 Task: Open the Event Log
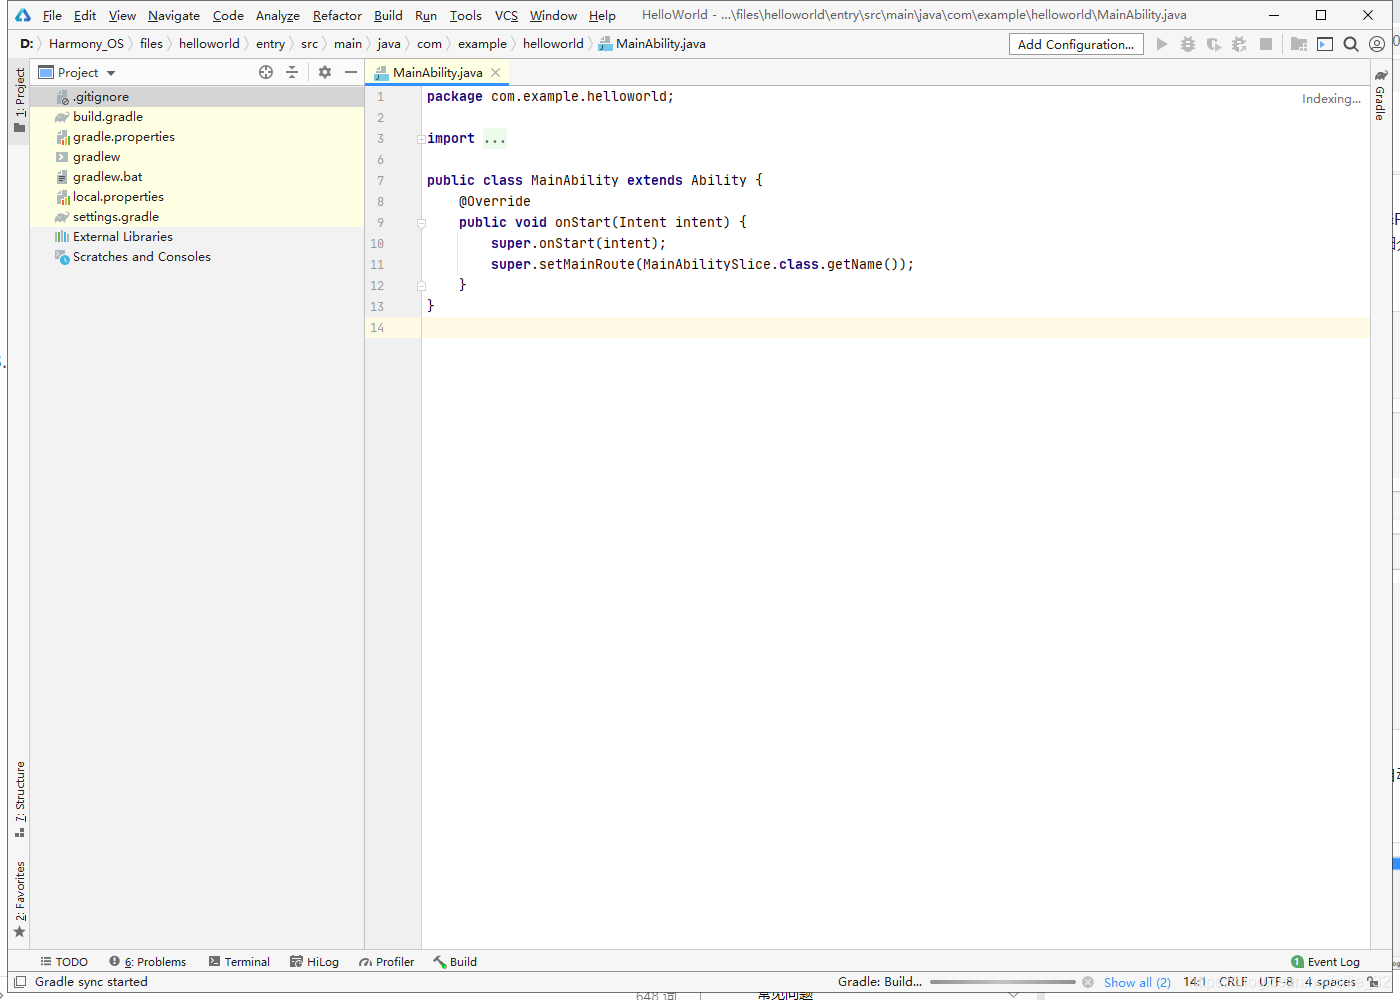point(1325,962)
